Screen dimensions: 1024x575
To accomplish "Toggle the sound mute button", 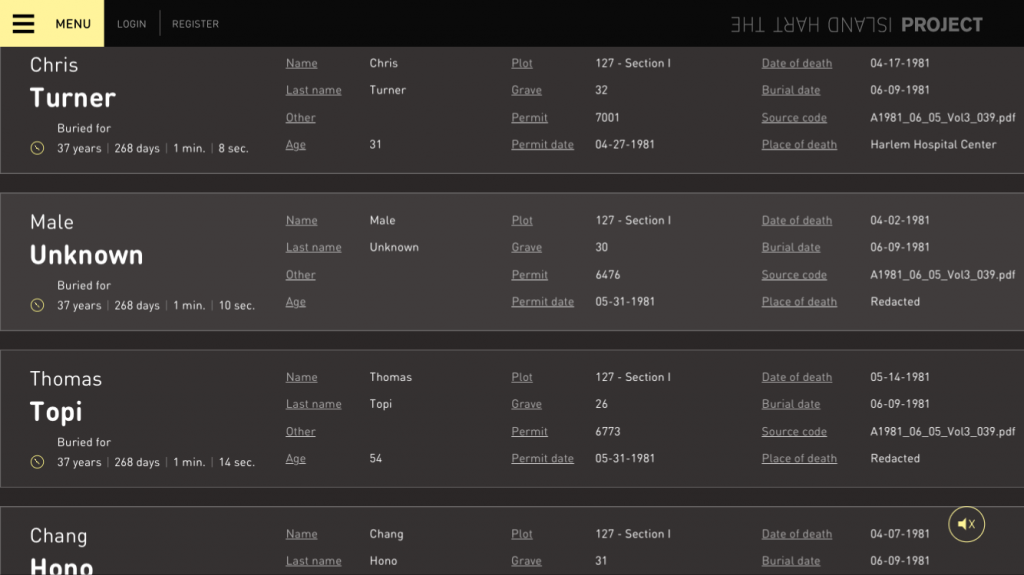I will point(966,524).
